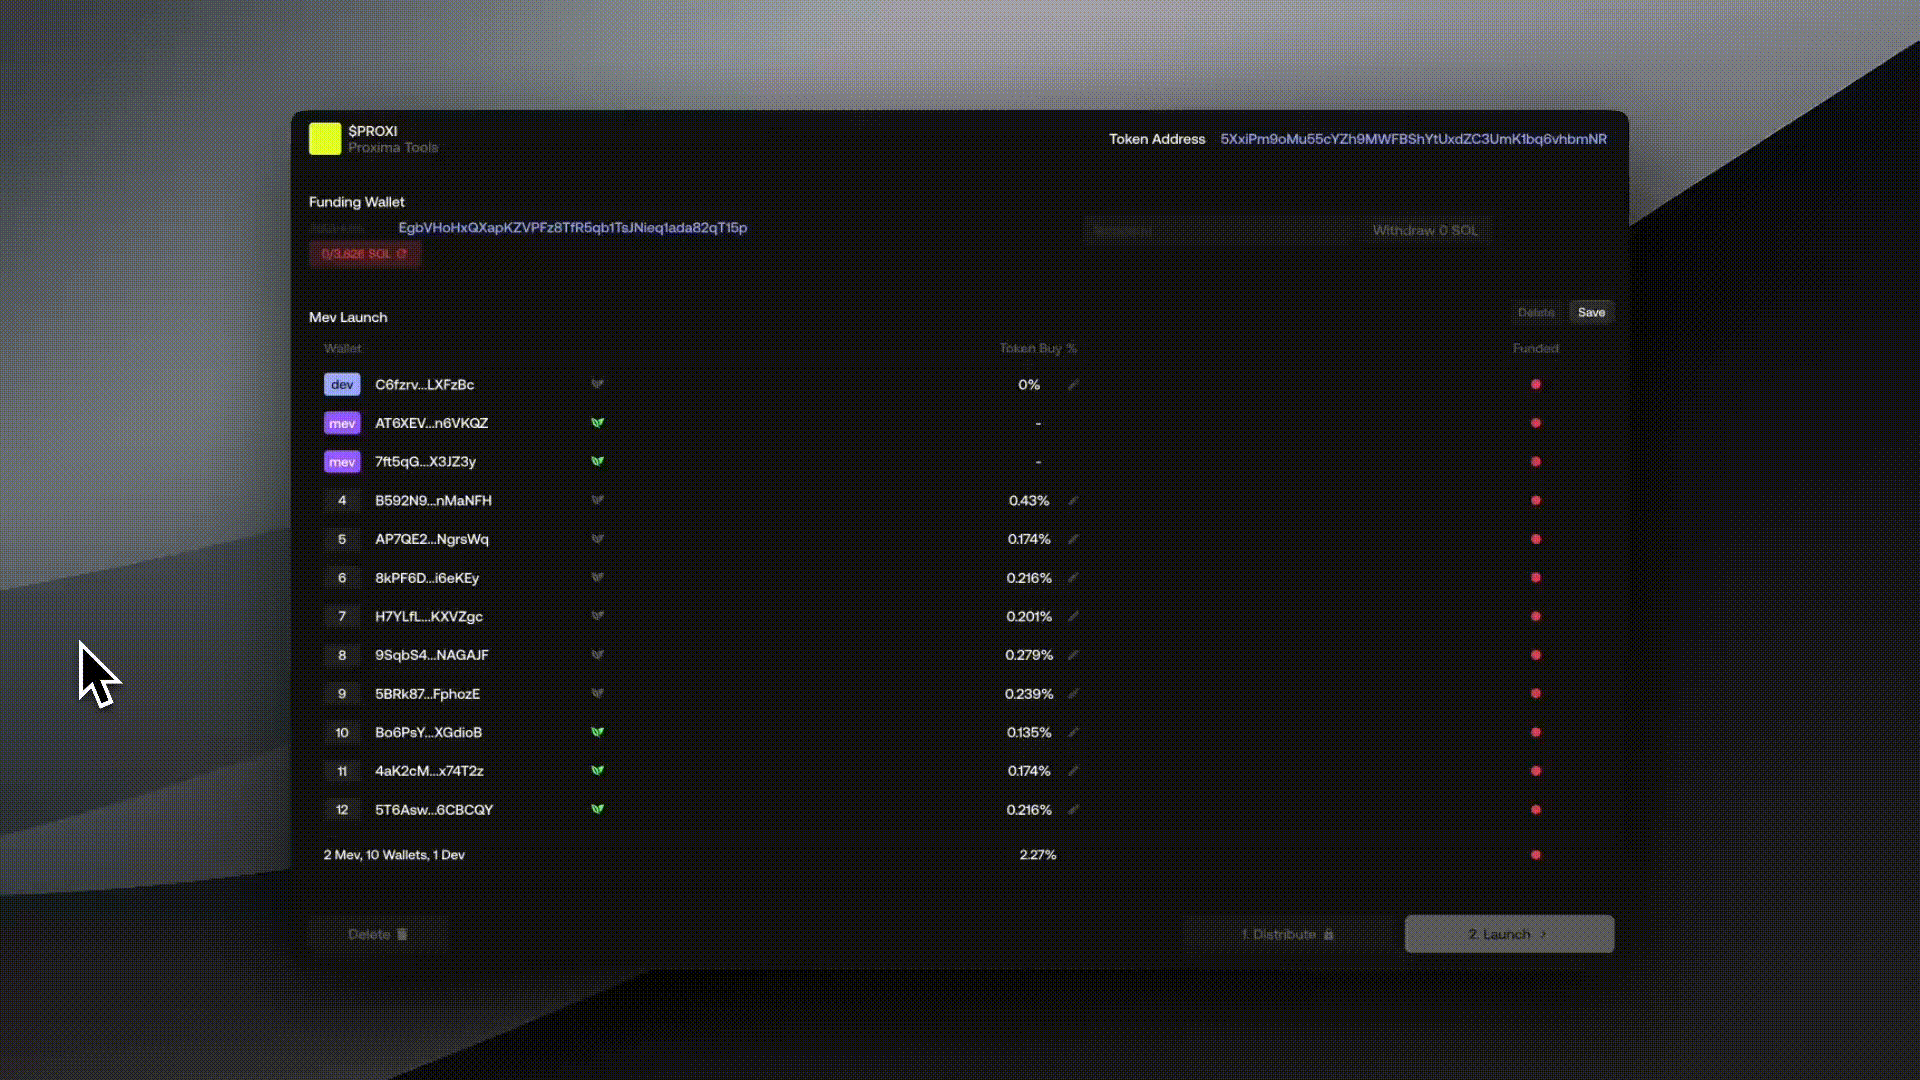Click the 1. Distribute button

1287,934
